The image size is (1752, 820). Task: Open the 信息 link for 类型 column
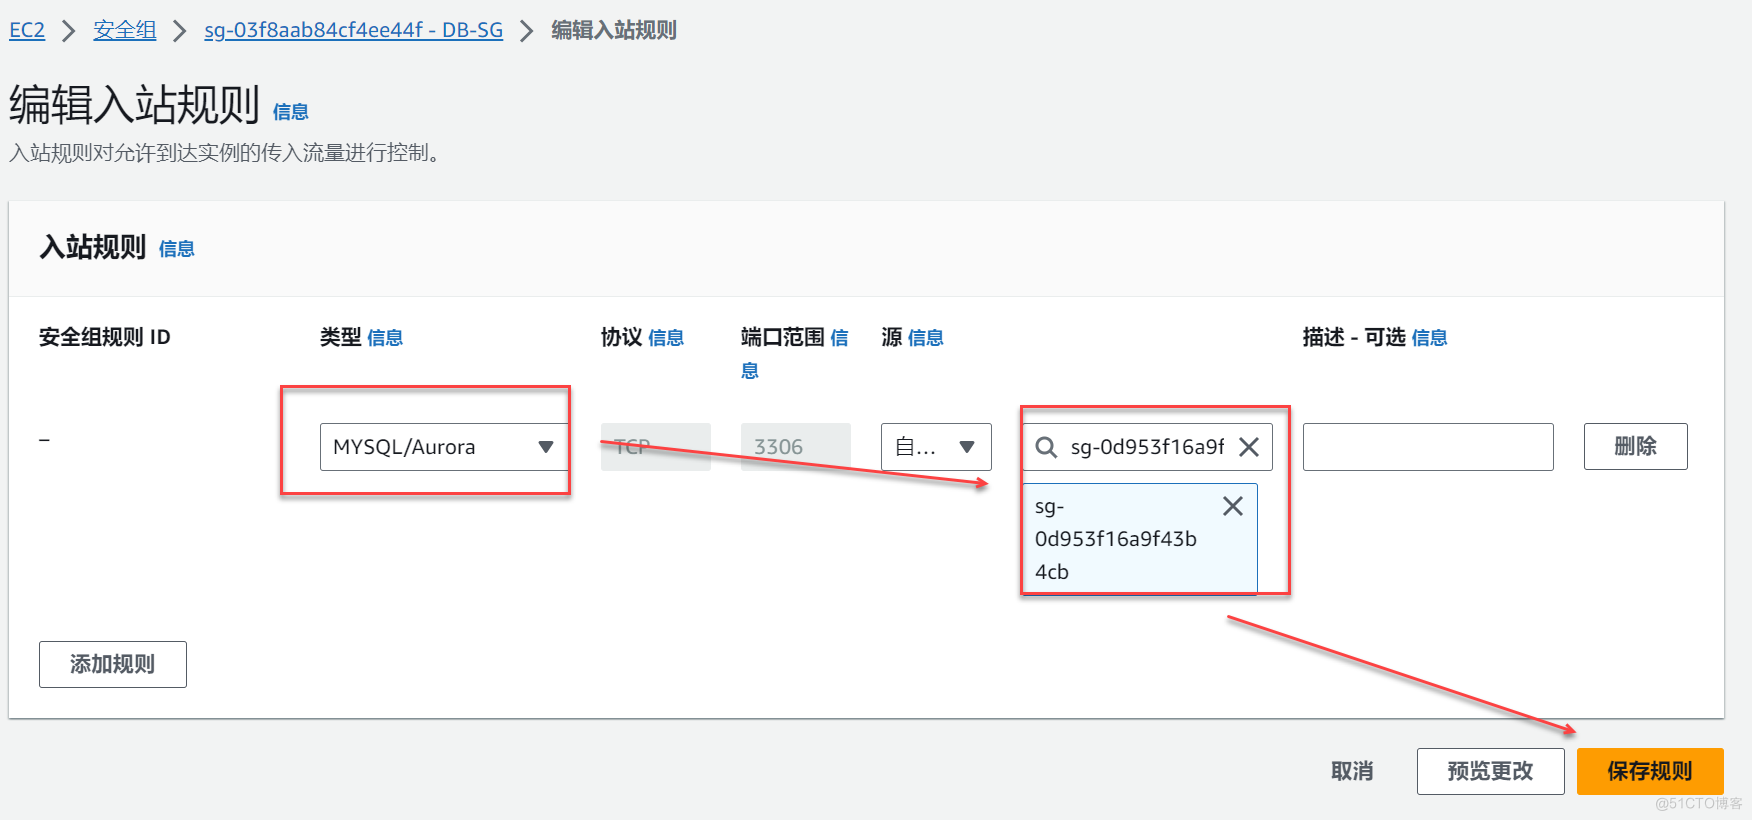coord(385,338)
